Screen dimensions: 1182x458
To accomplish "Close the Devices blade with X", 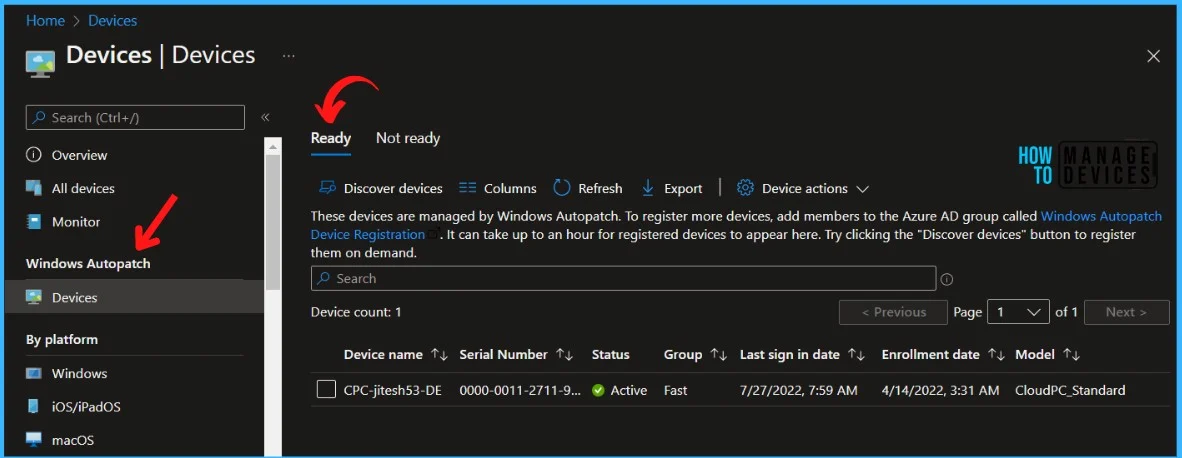I will (1153, 56).
